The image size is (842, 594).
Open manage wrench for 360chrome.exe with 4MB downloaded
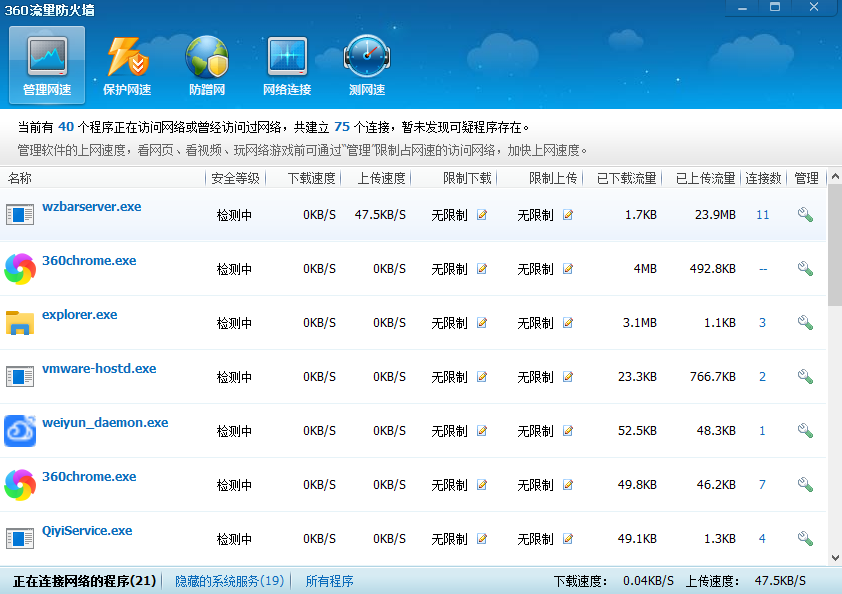pyautogui.click(x=805, y=269)
